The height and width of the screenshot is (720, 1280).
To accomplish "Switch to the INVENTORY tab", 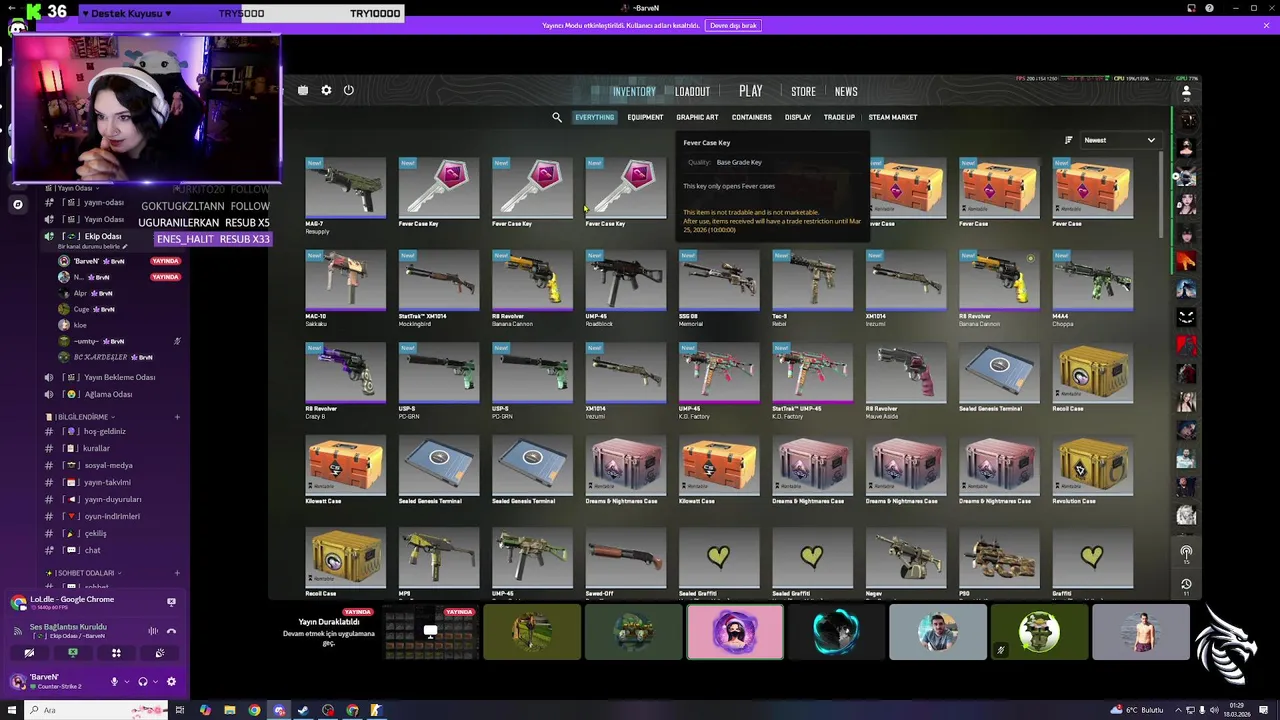I will click(634, 91).
